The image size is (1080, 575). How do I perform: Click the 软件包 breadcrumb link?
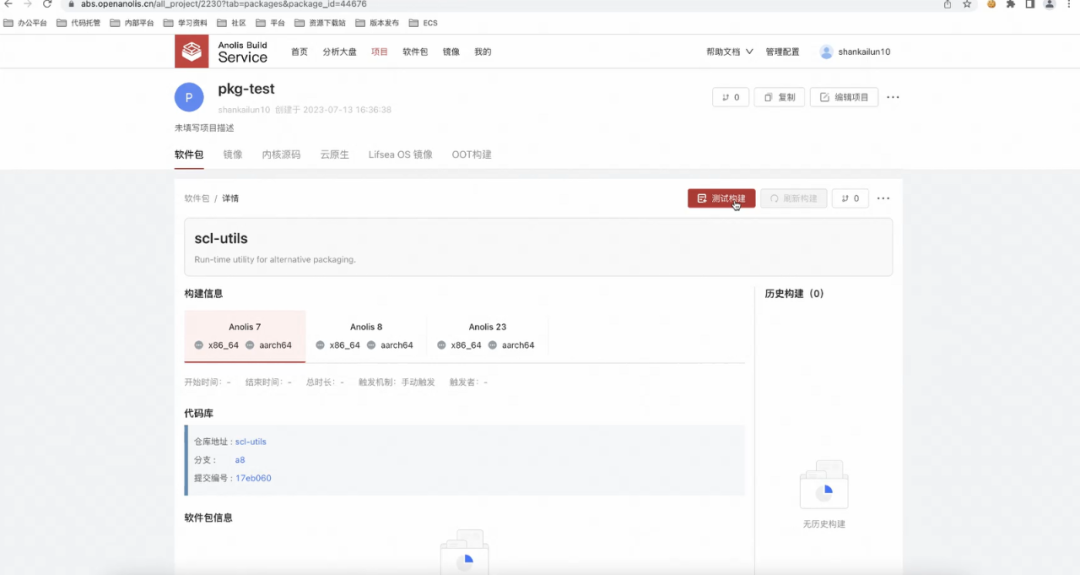point(196,198)
